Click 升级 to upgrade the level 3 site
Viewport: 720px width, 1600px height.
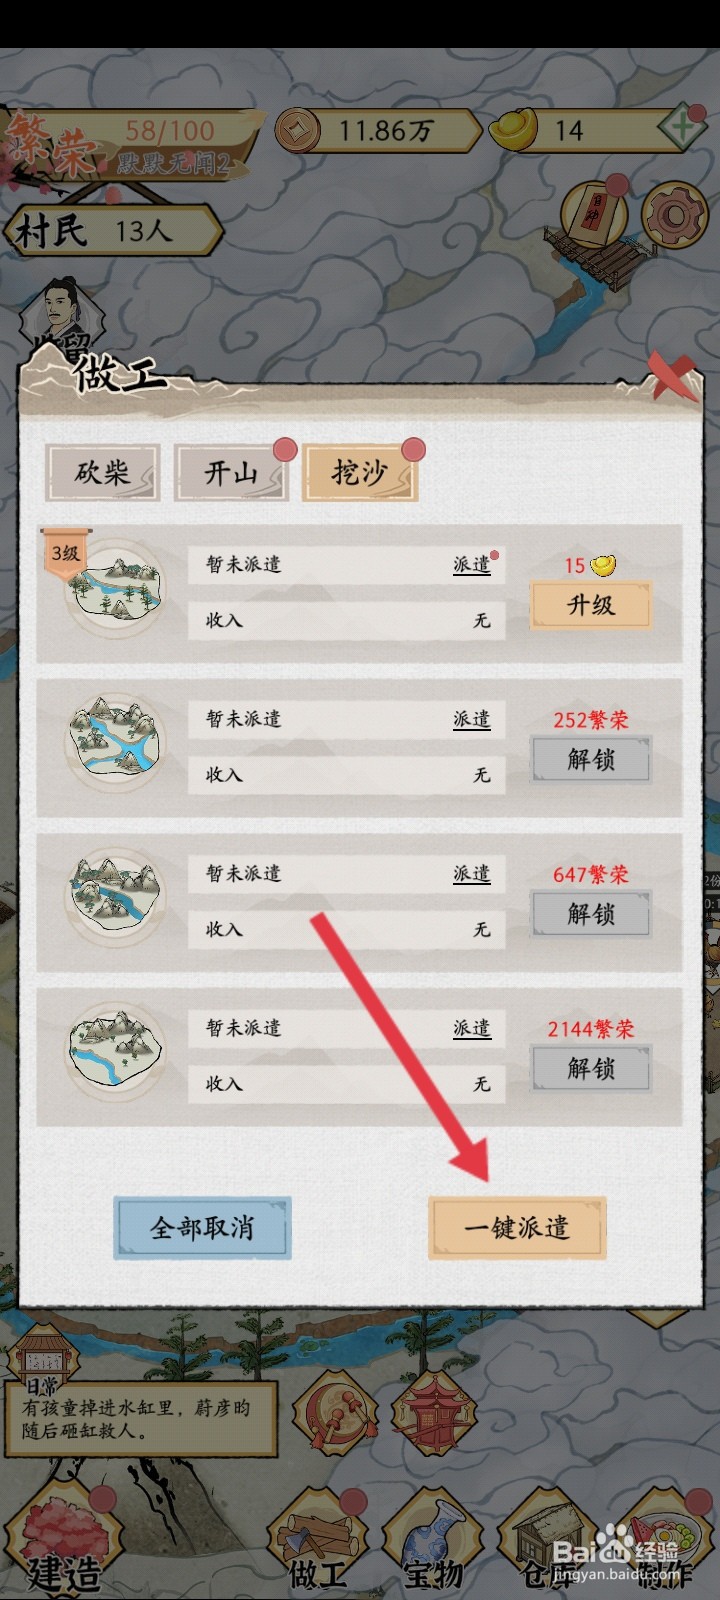(x=591, y=605)
